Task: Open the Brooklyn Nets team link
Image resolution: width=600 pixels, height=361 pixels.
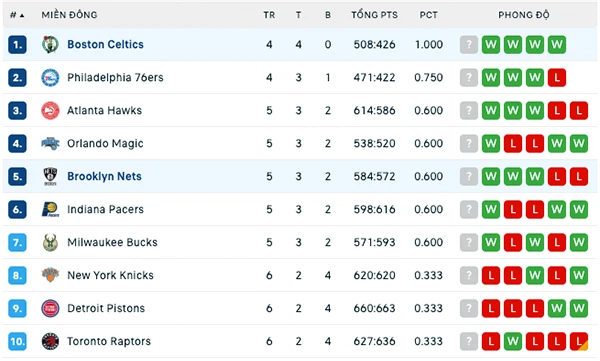Action: [104, 176]
